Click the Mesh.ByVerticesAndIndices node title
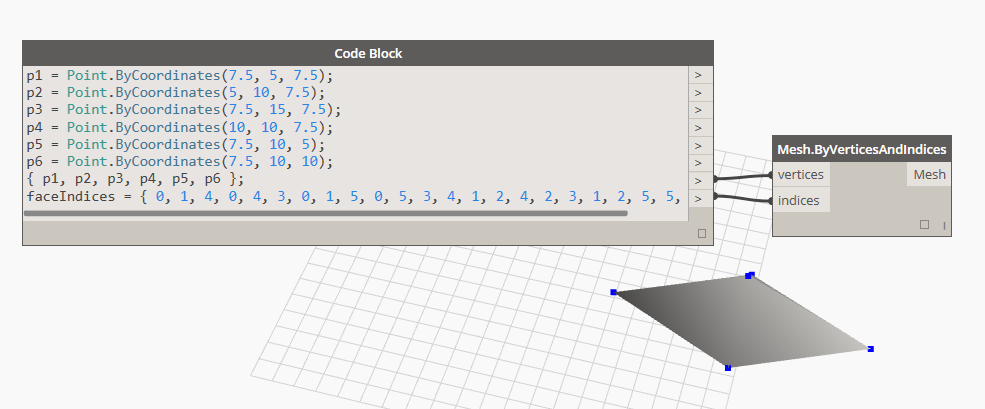The height and width of the screenshot is (409, 985). coord(861,150)
